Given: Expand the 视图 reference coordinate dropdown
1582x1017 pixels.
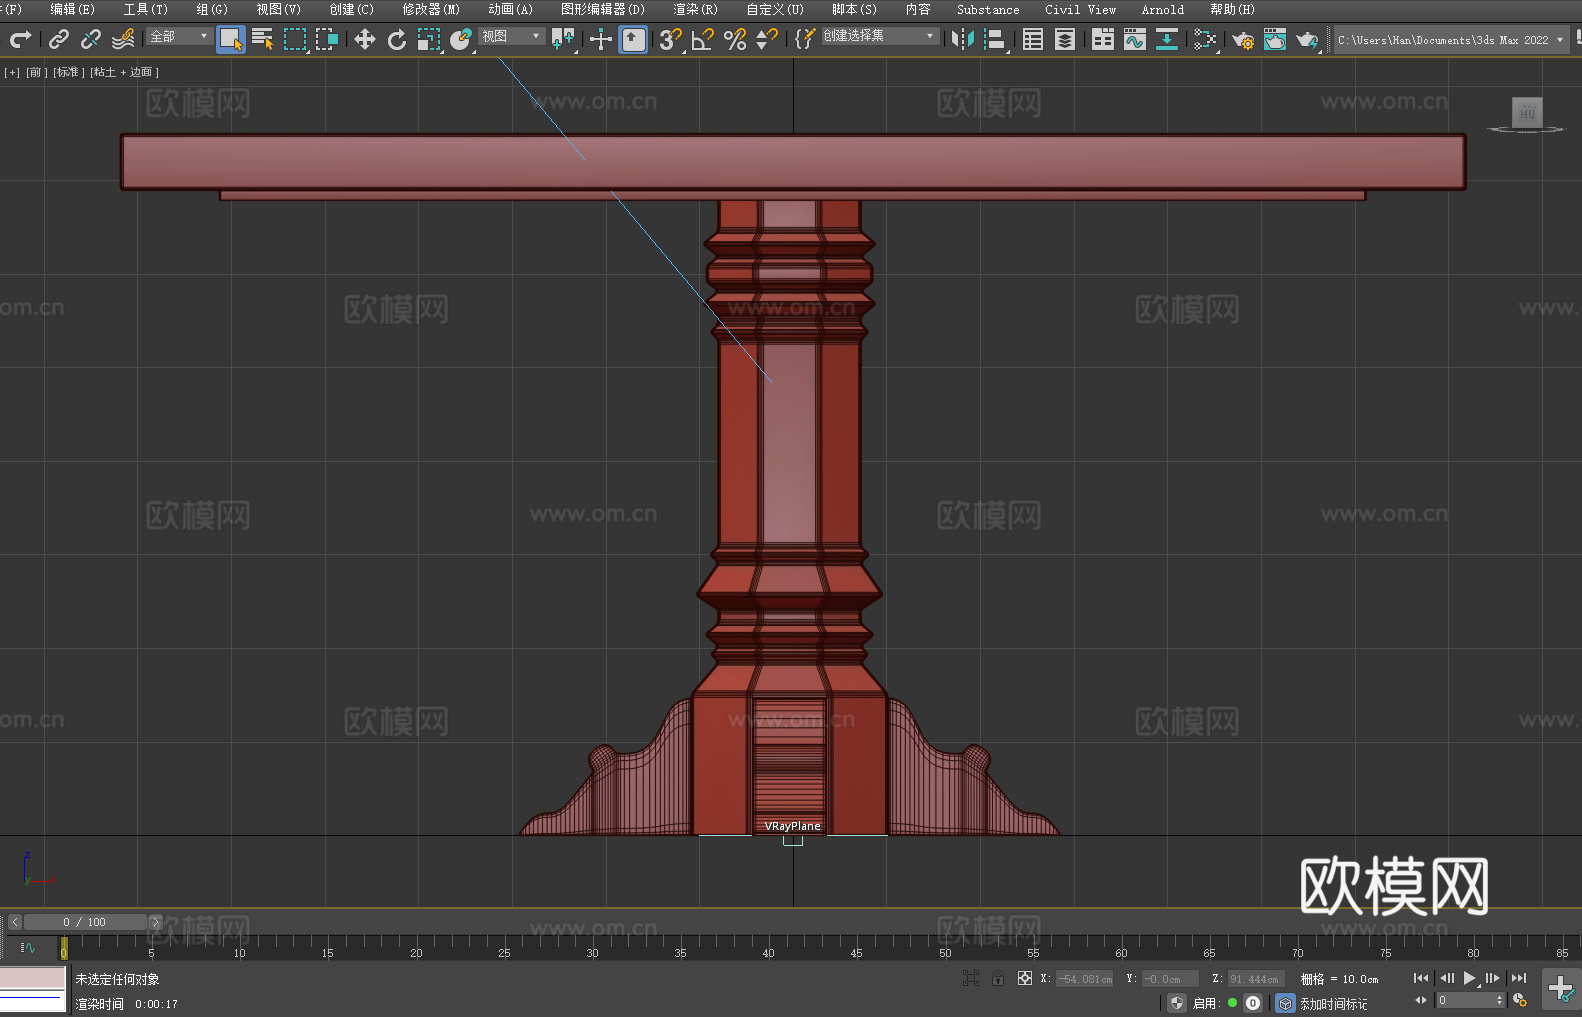Looking at the screenshot, I should (x=511, y=36).
